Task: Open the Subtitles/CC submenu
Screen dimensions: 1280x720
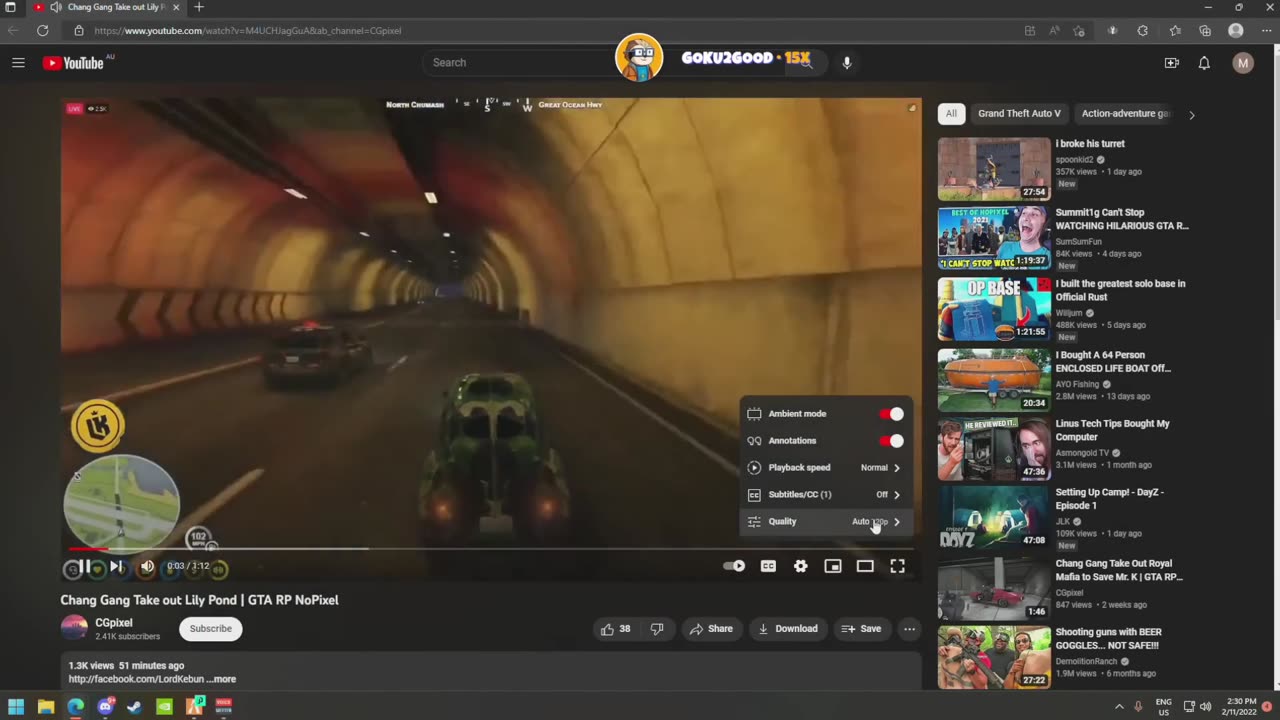Action: [x=826, y=495]
